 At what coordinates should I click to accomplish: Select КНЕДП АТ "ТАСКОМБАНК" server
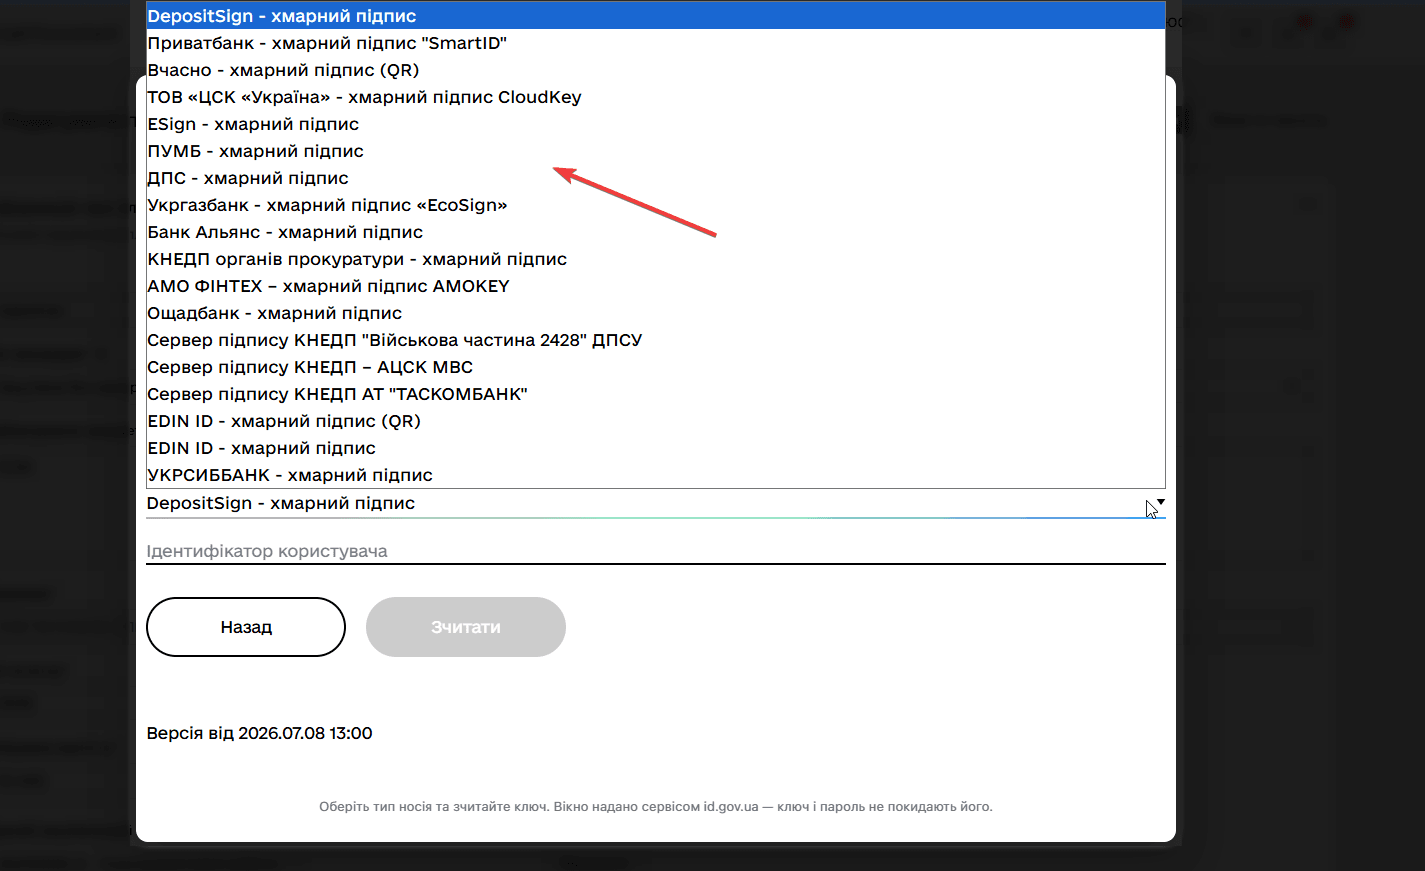click(x=656, y=394)
